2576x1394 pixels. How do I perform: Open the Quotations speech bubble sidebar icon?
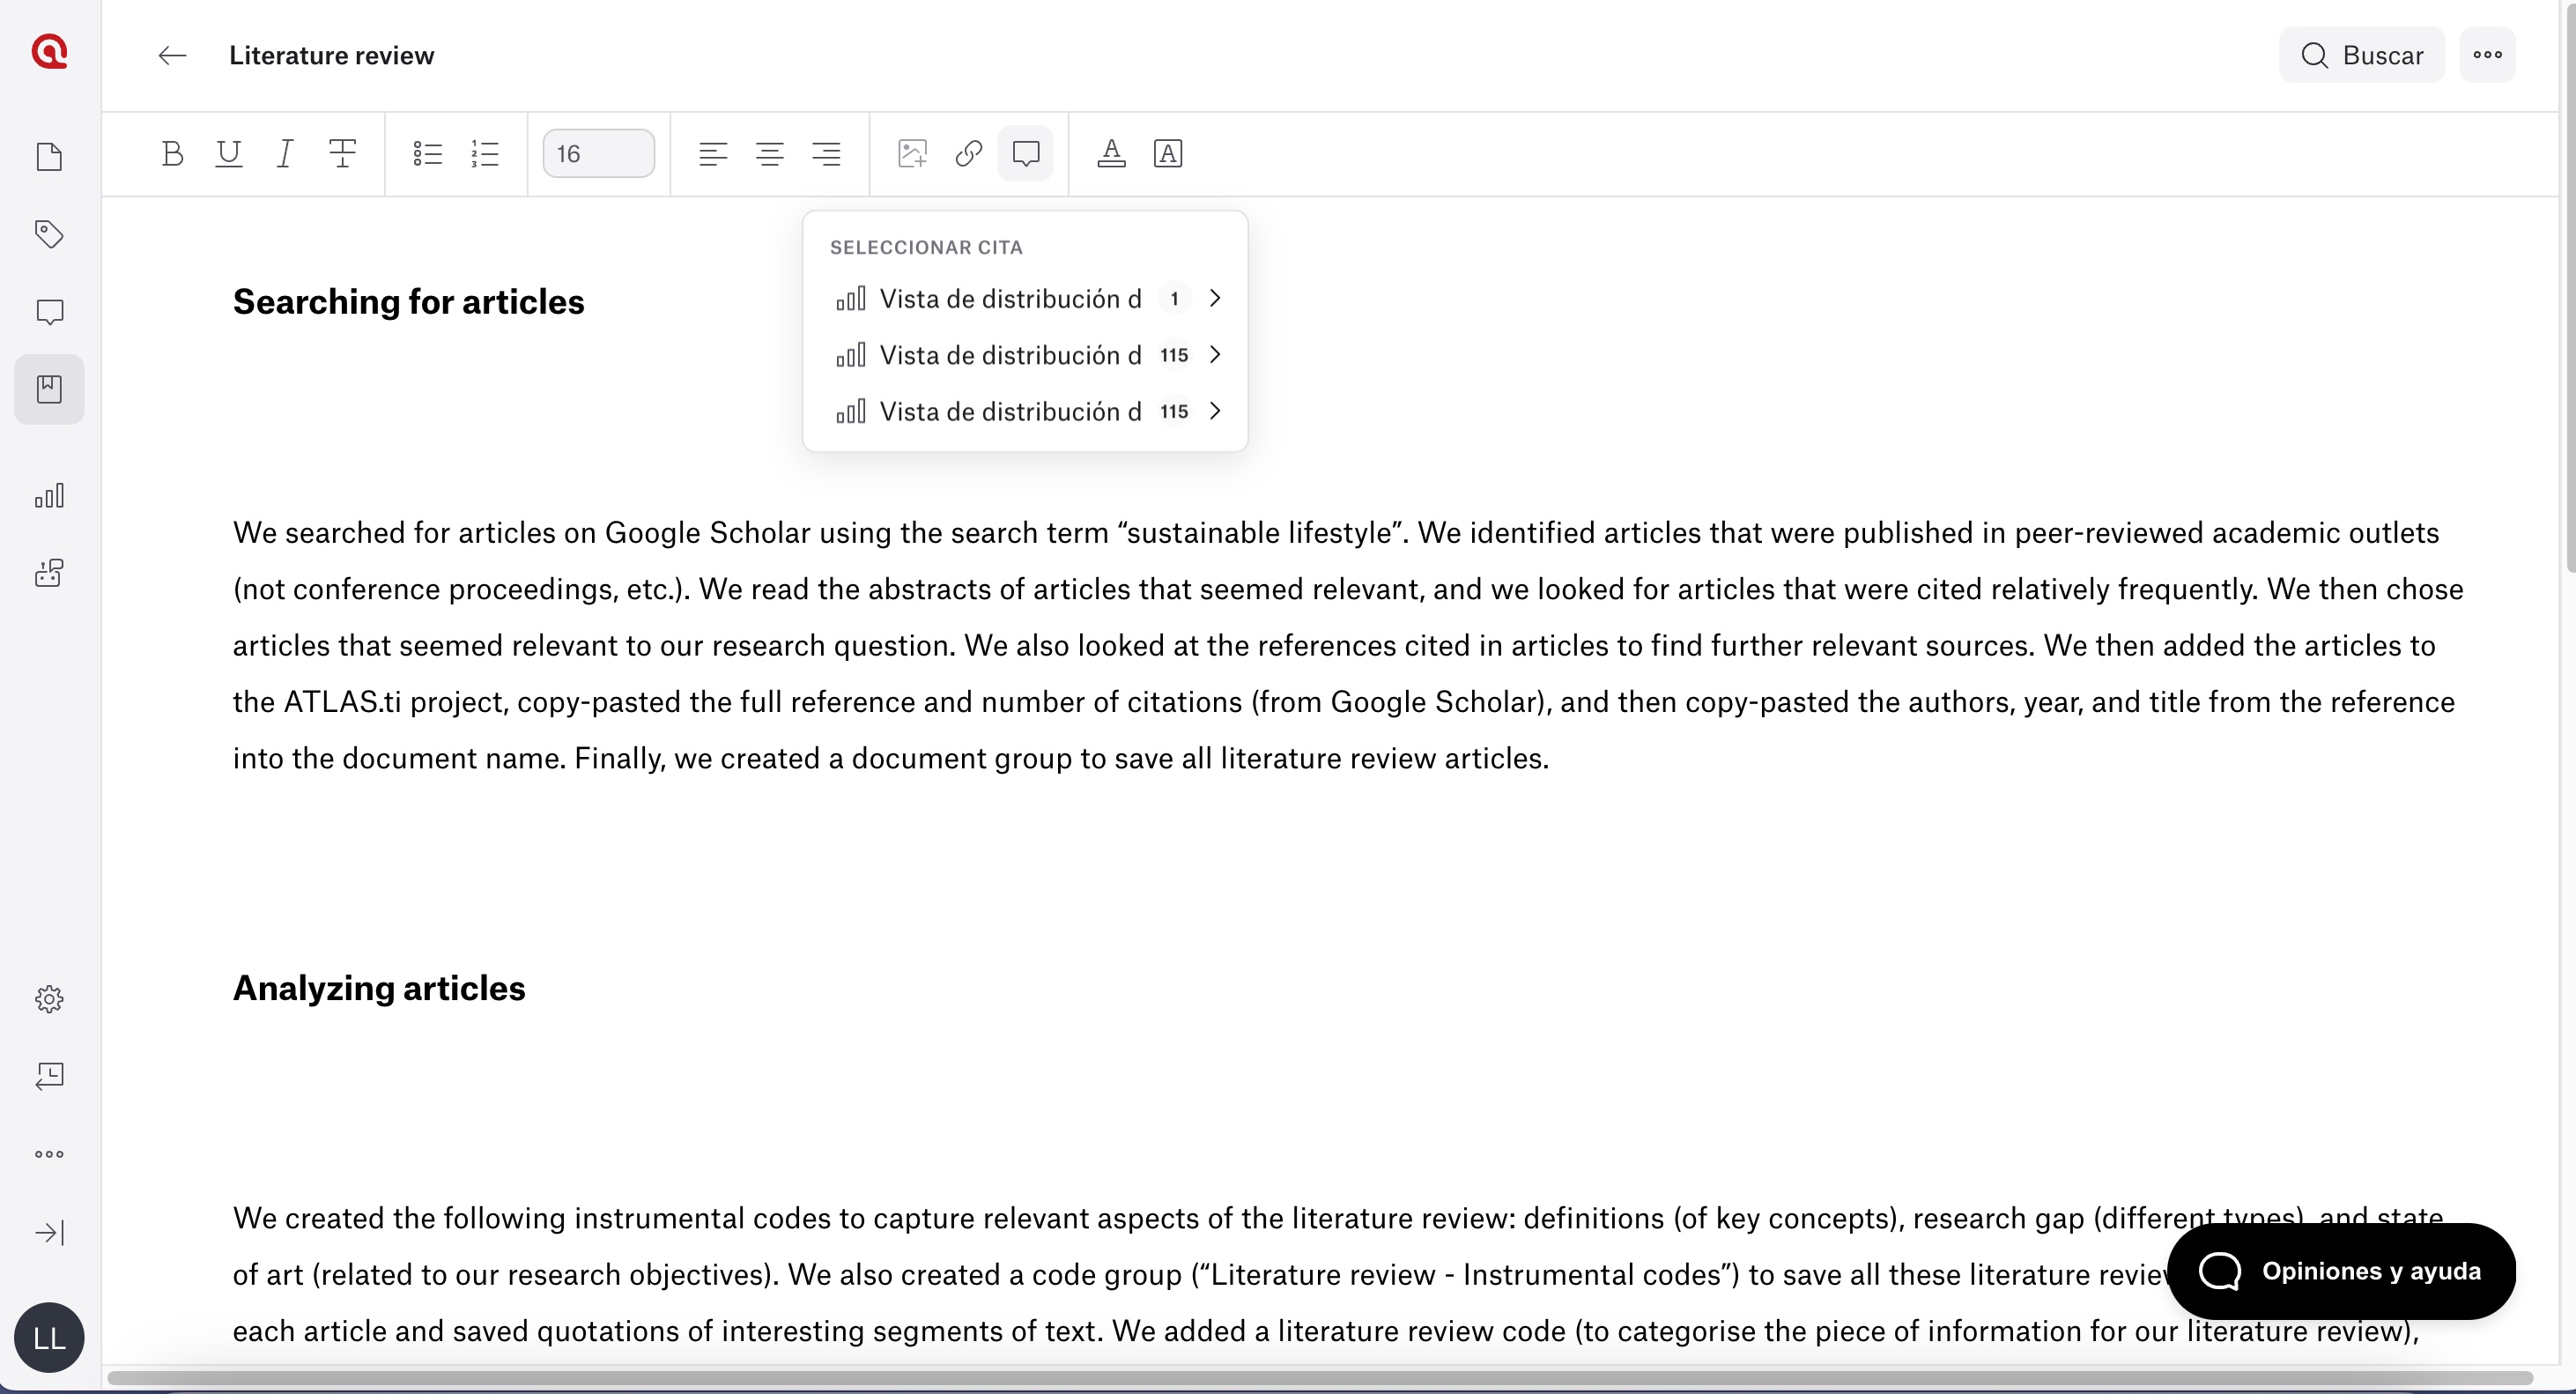49,312
